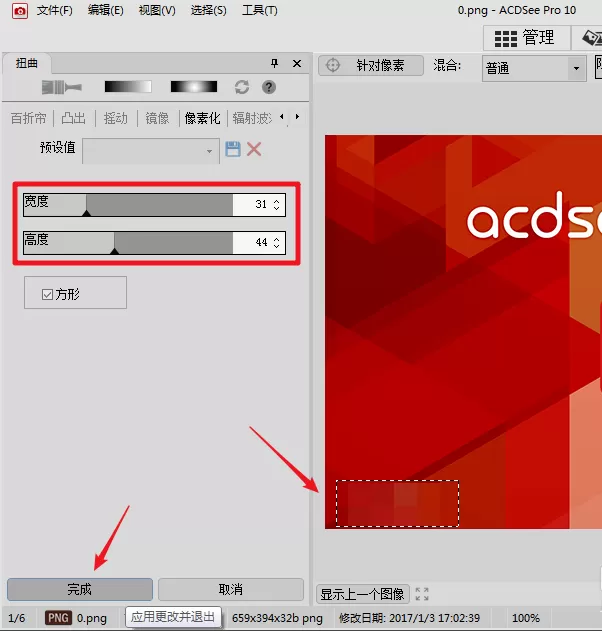Click the dashed selection on the image
This screenshot has height=631, width=602.
pos(398,503)
